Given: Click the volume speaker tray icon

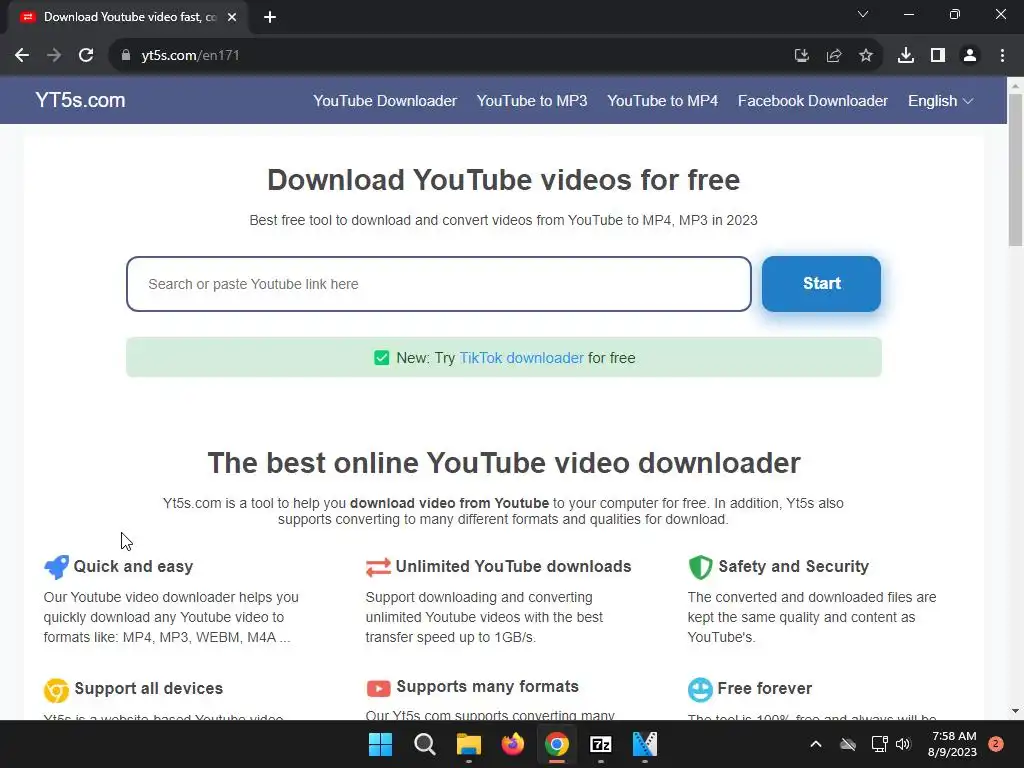Looking at the screenshot, I should [903, 744].
